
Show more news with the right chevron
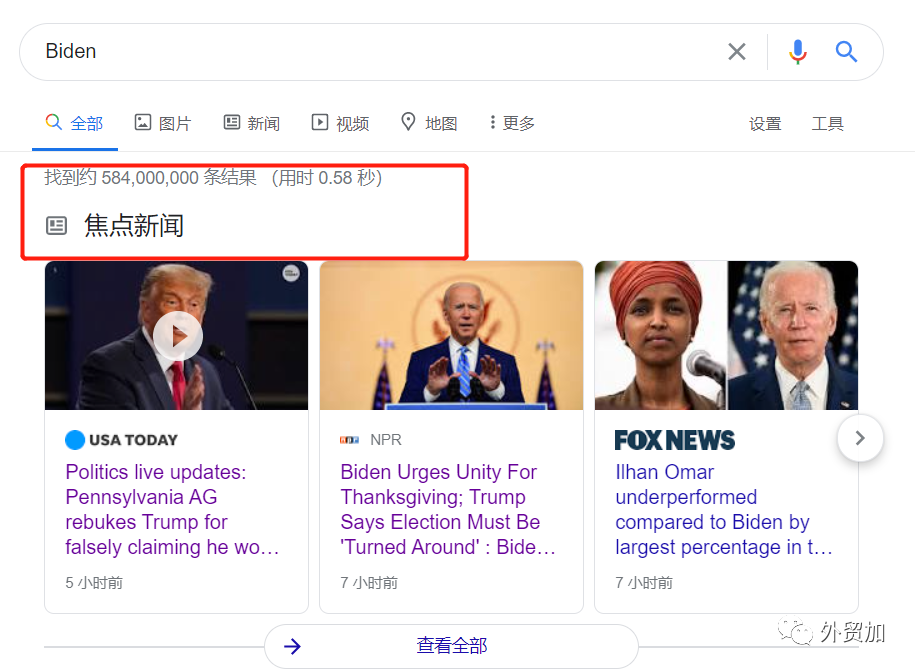pos(860,438)
